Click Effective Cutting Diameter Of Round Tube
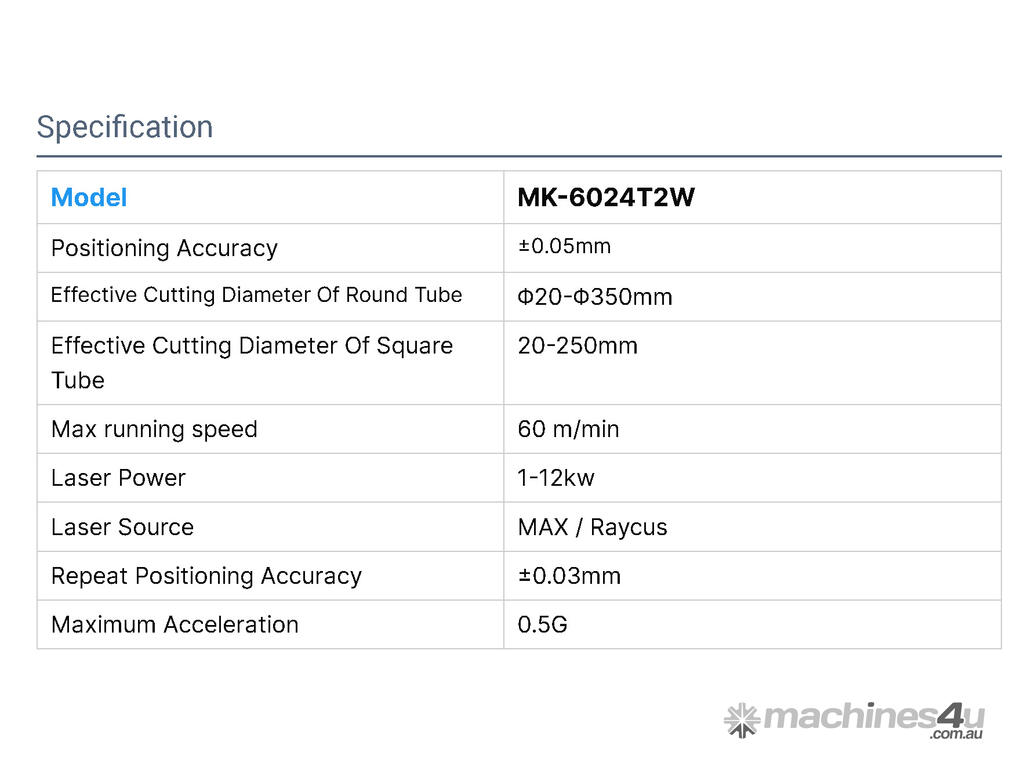 click(x=256, y=295)
